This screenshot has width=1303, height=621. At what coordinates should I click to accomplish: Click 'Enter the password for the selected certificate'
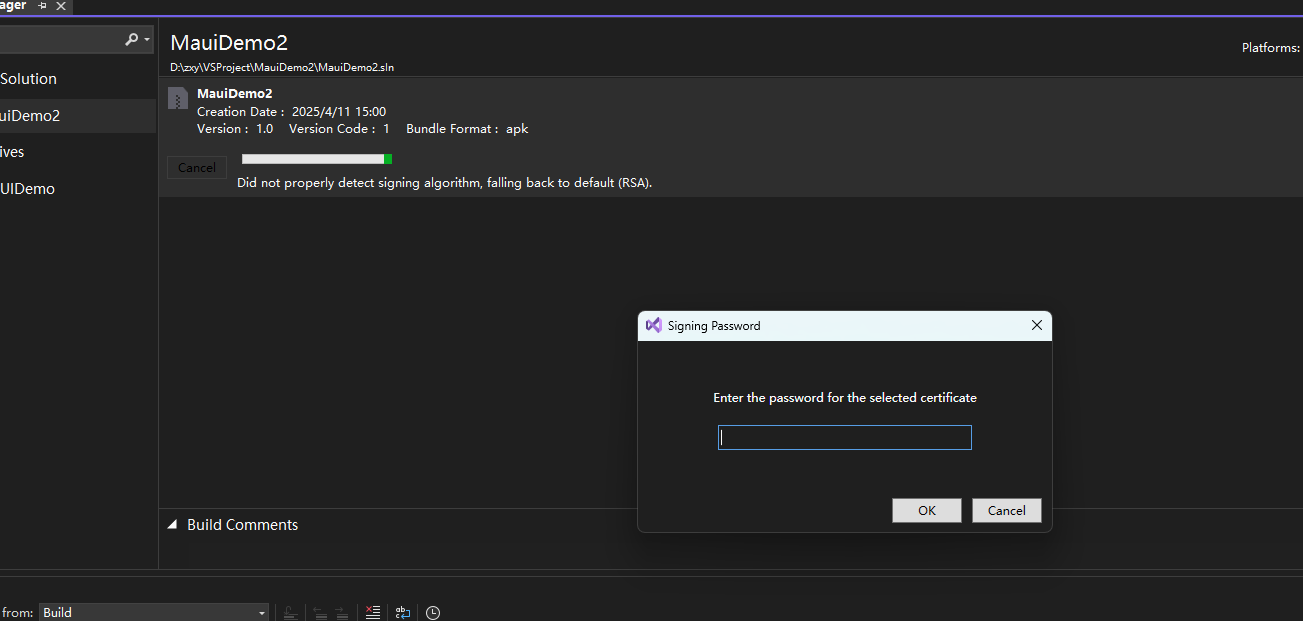[x=845, y=397]
